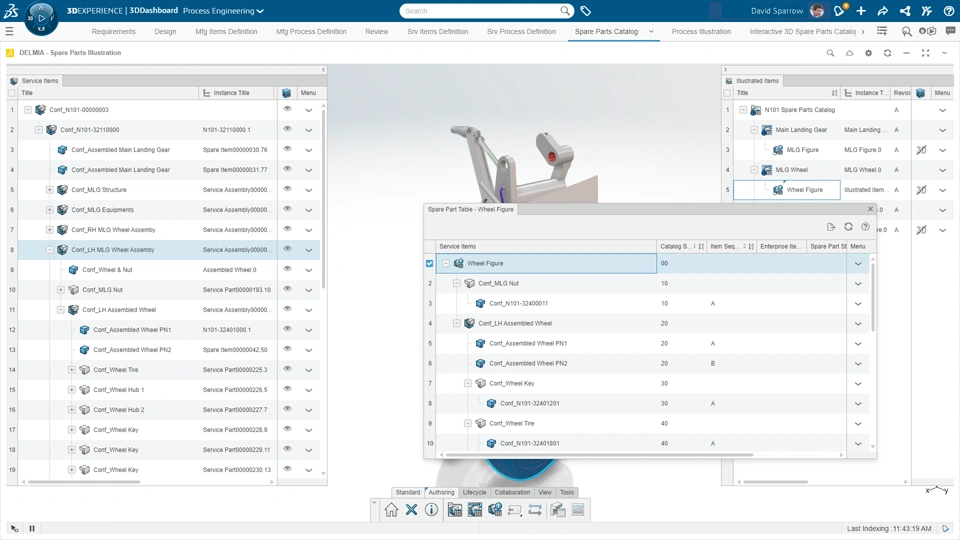This screenshot has height=540, width=960.
Task: Click the first spare part table icon in the action bar
Action: click(x=454, y=509)
